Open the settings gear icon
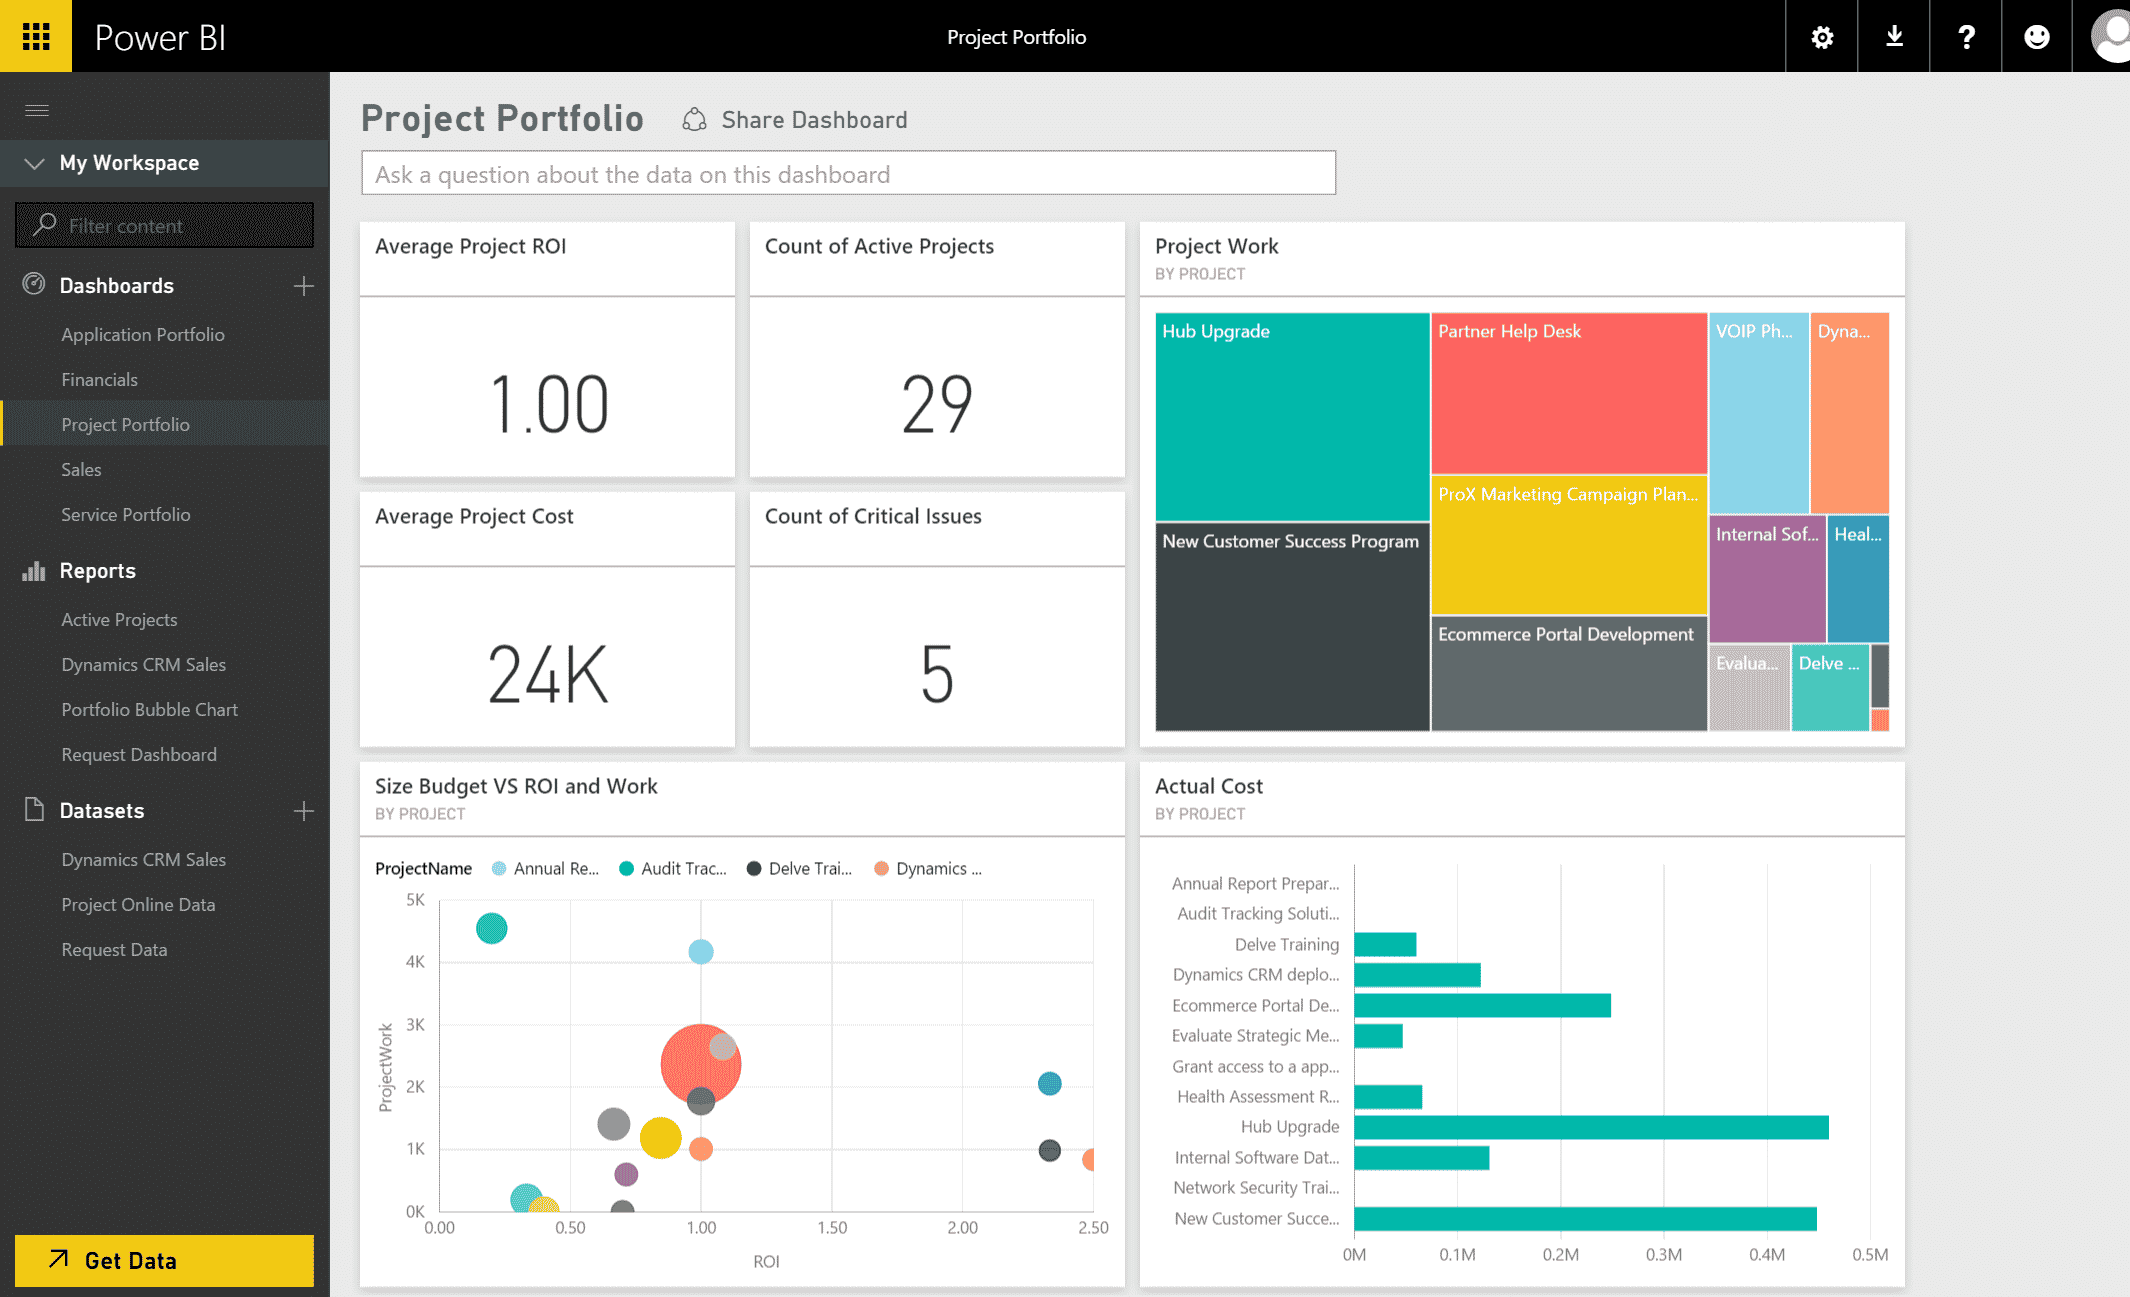Image resolution: width=2130 pixels, height=1297 pixels. pos(1822,37)
